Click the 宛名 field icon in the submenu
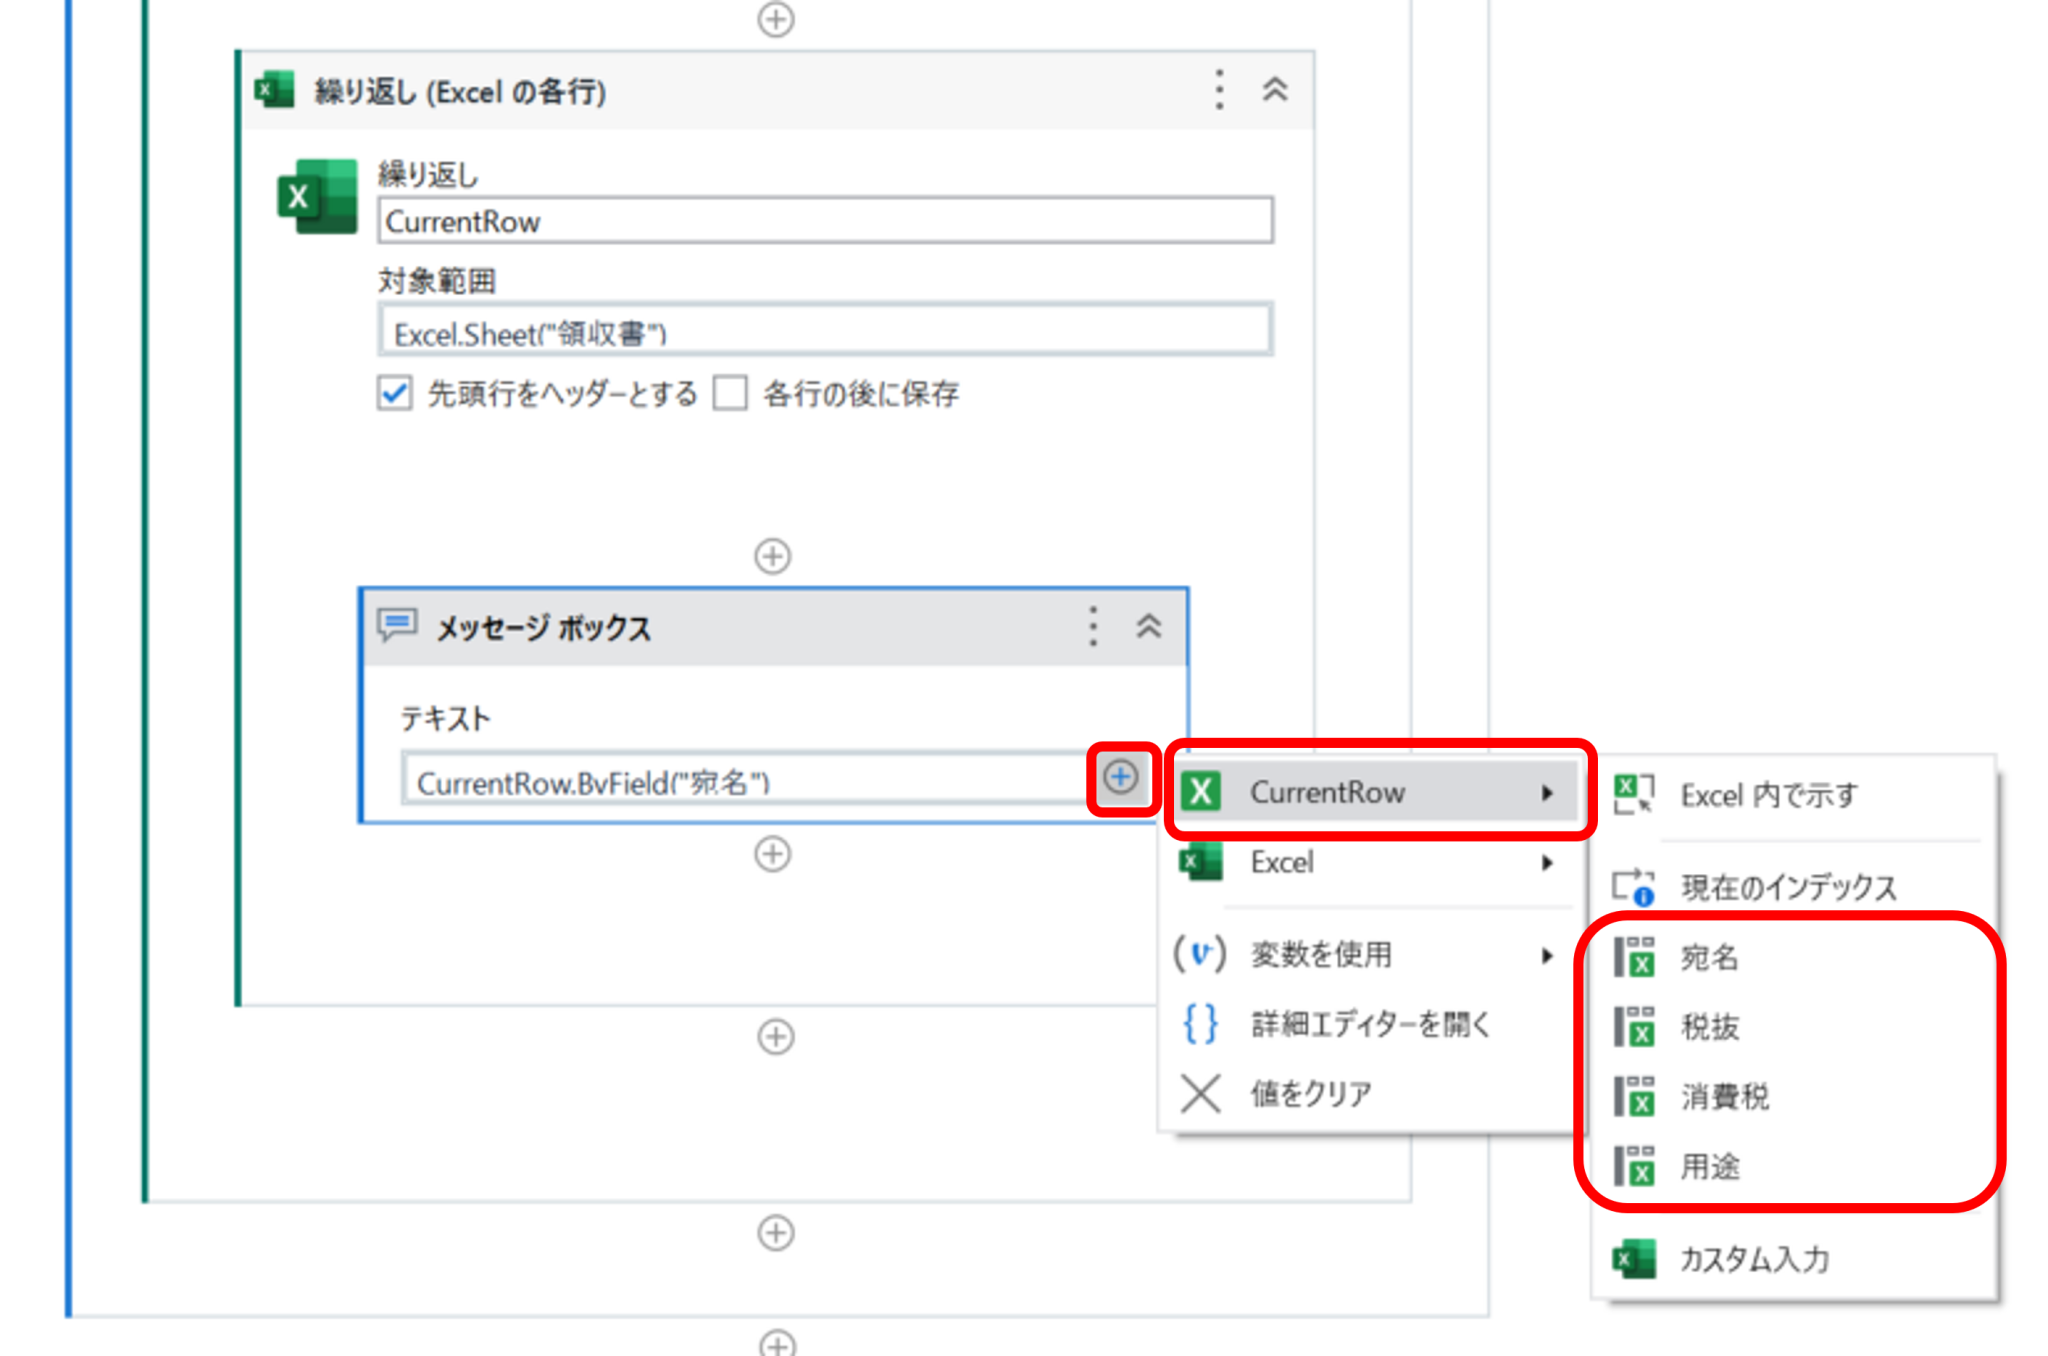The width and height of the screenshot is (2048, 1356). tap(1636, 957)
